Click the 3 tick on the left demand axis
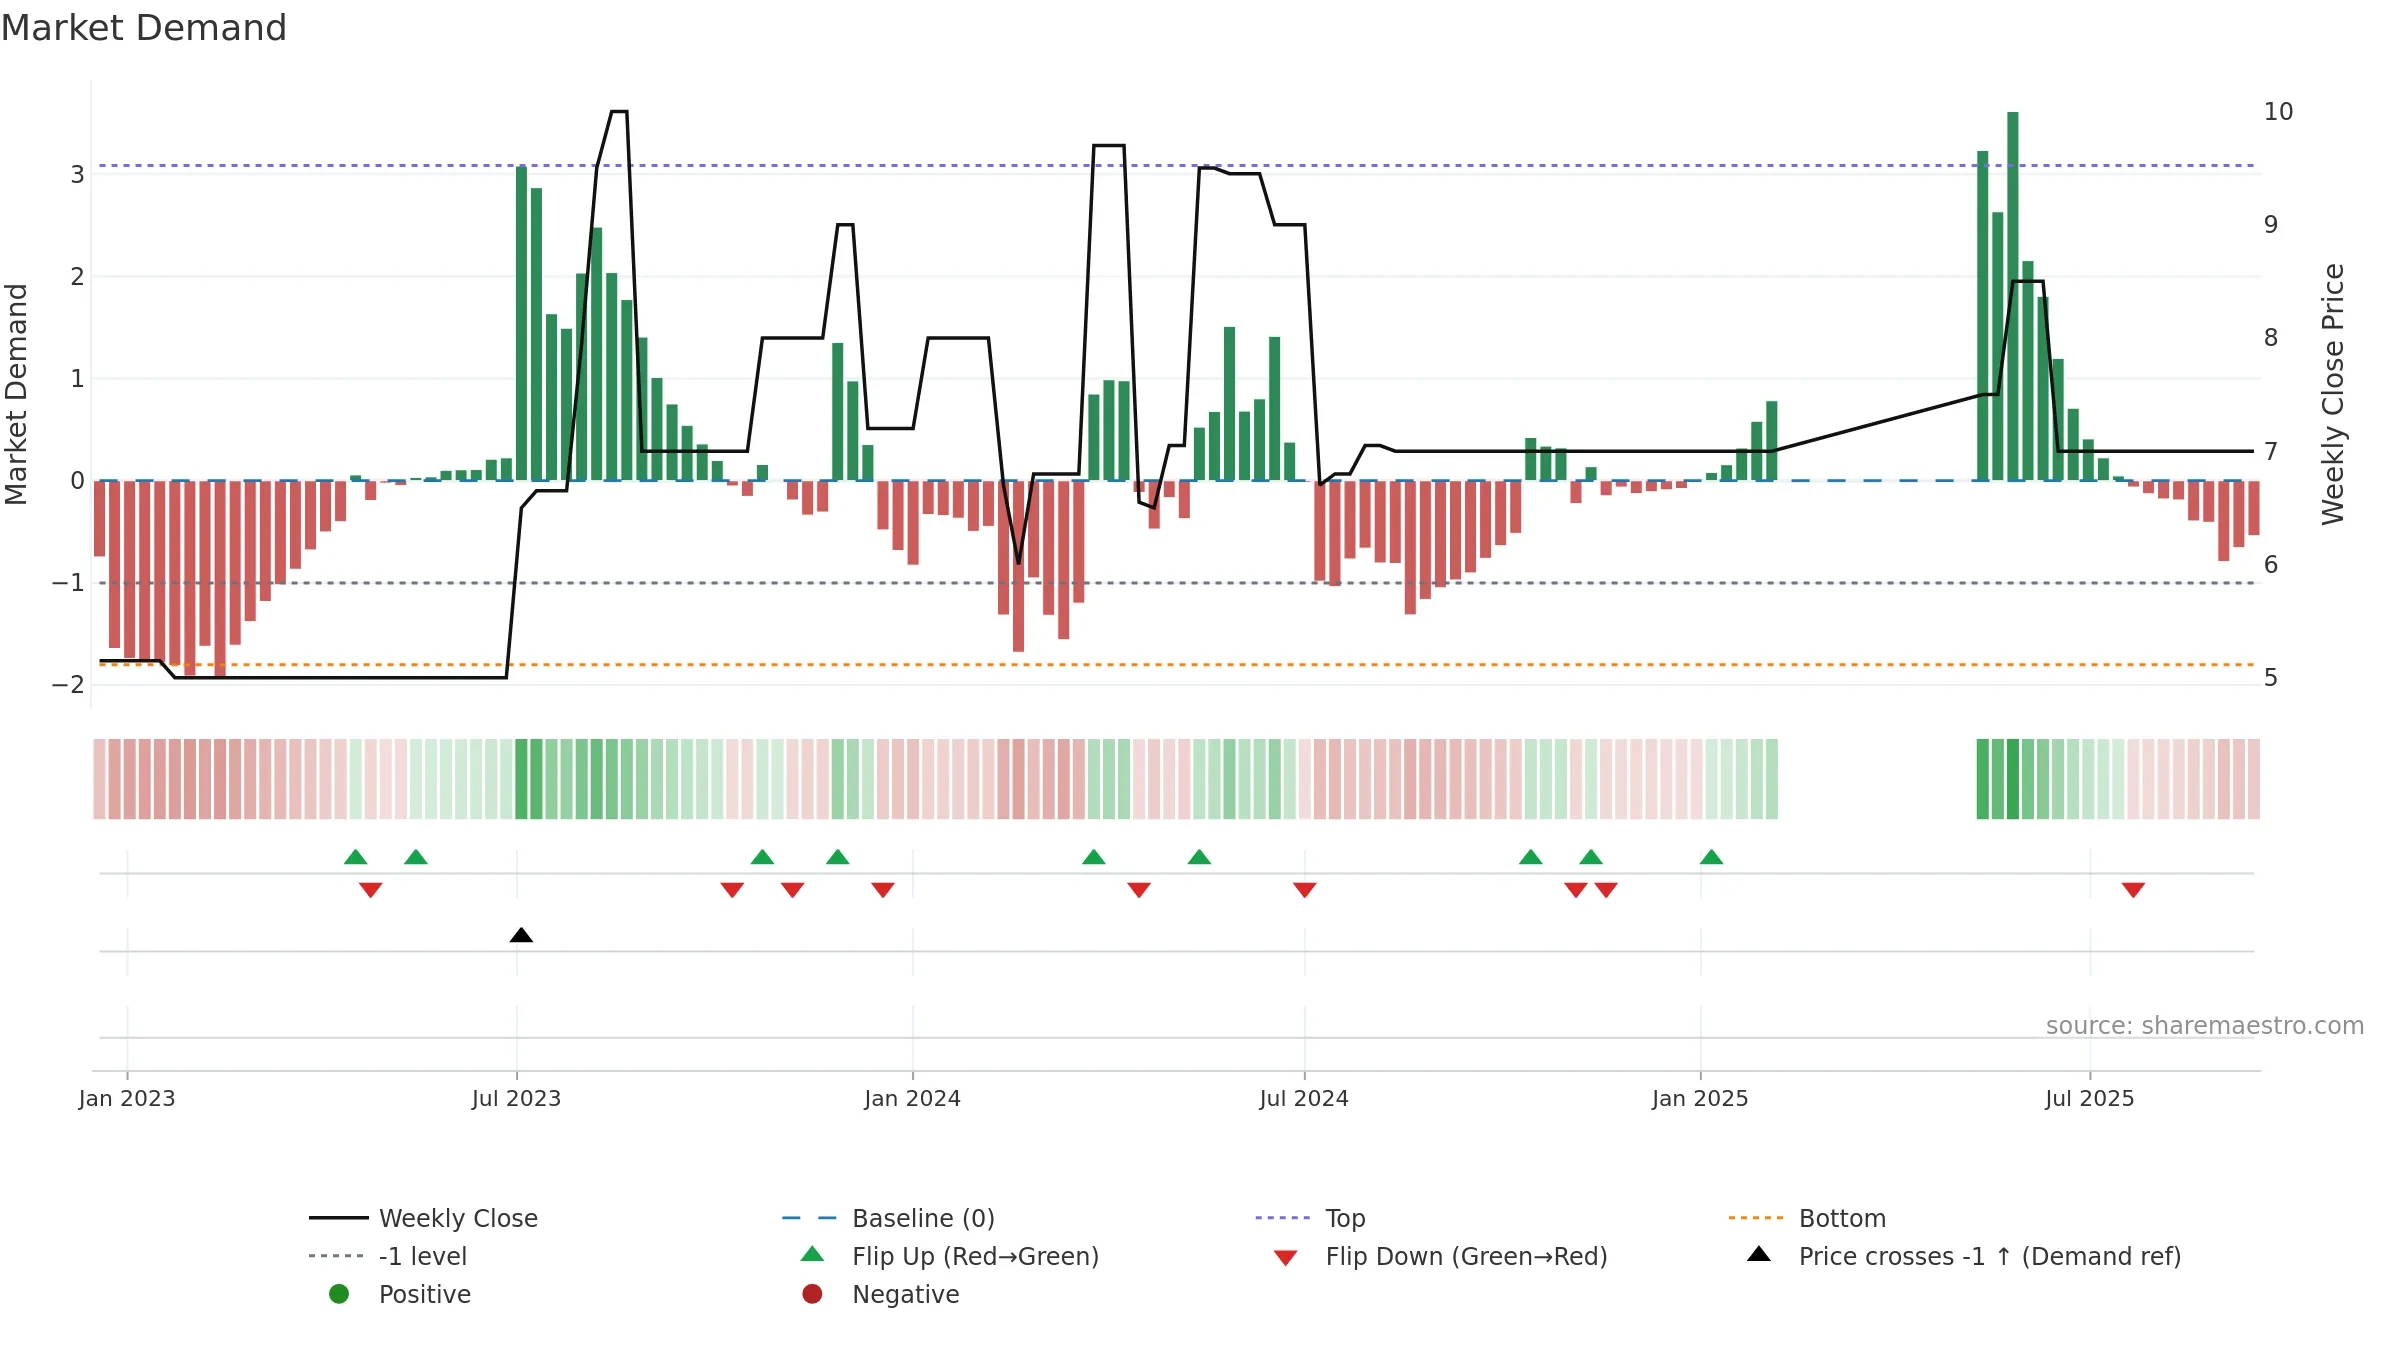2400x1350 pixels. pos(77,175)
